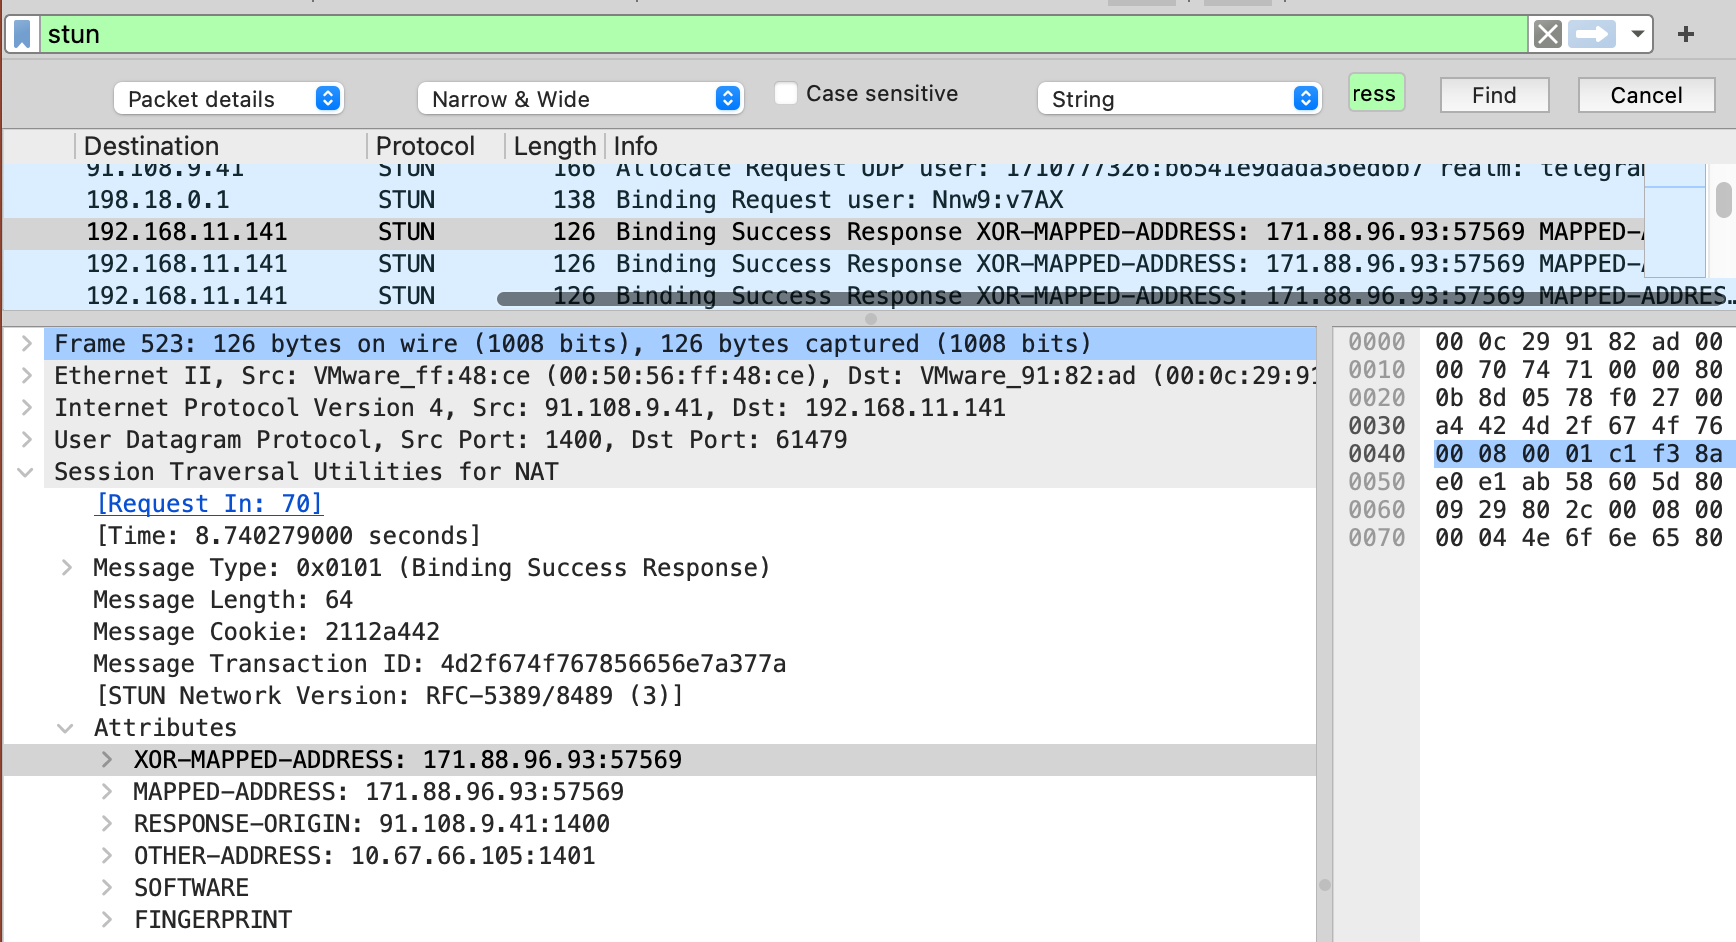Open the String search type dropdown
The image size is (1736, 942).
tap(1180, 99)
